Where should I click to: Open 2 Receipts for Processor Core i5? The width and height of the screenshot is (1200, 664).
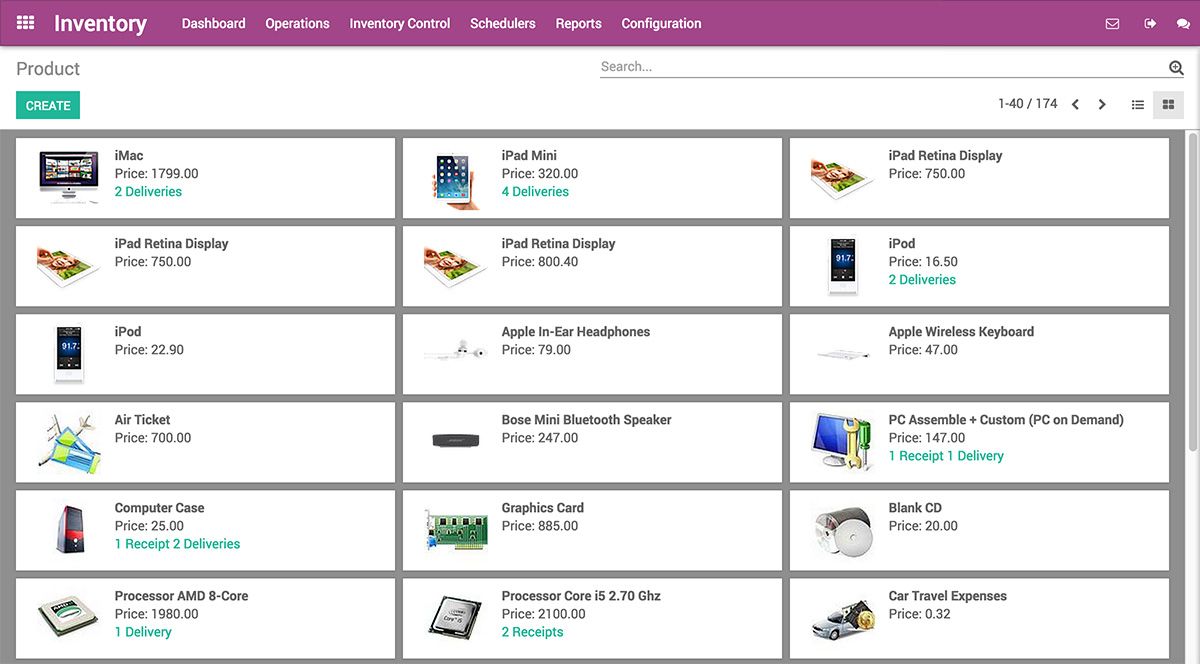tap(532, 632)
